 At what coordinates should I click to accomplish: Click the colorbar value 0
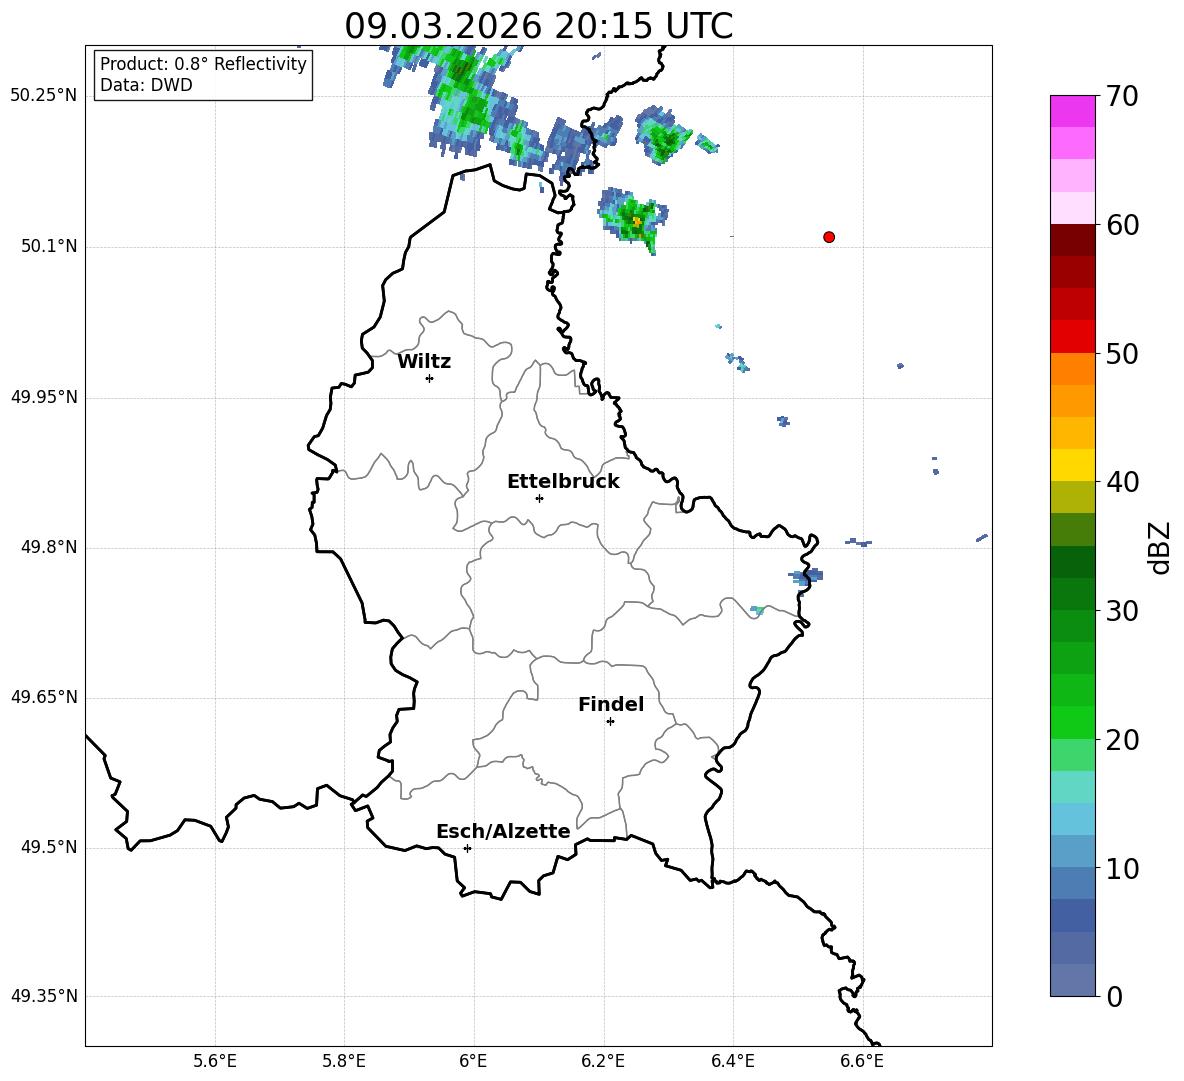click(x=1115, y=996)
